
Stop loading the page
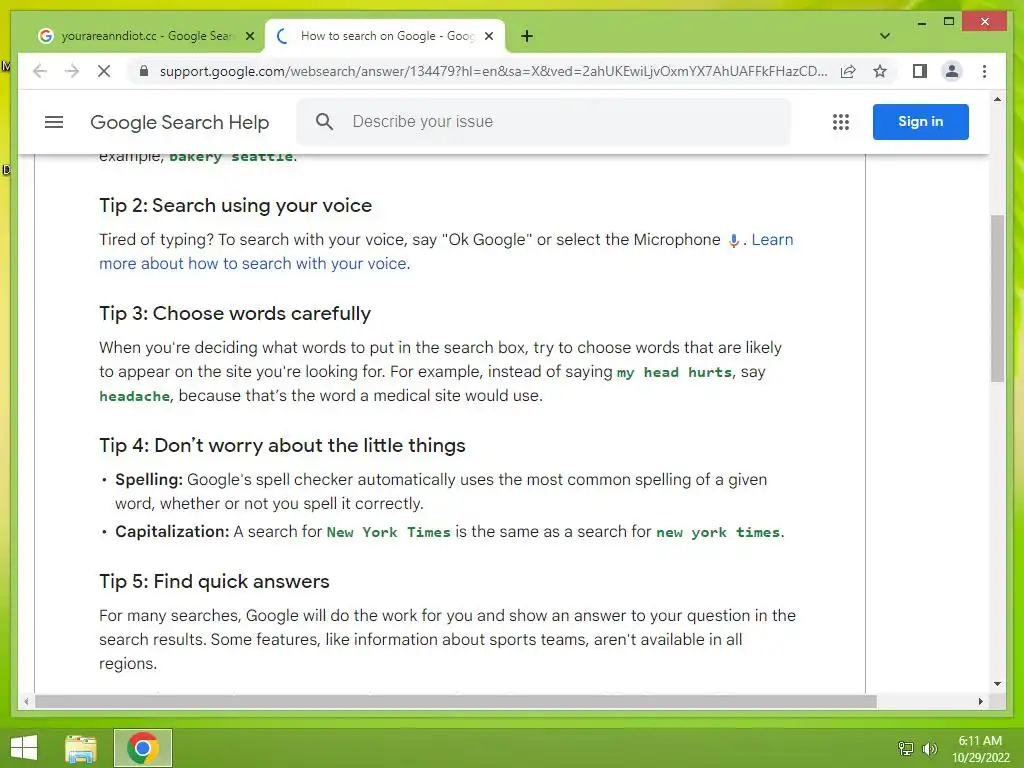tap(104, 71)
